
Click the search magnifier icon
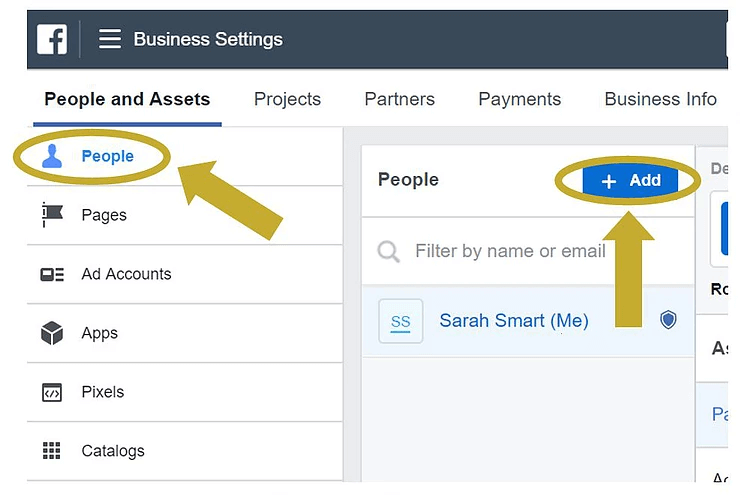pos(389,251)
